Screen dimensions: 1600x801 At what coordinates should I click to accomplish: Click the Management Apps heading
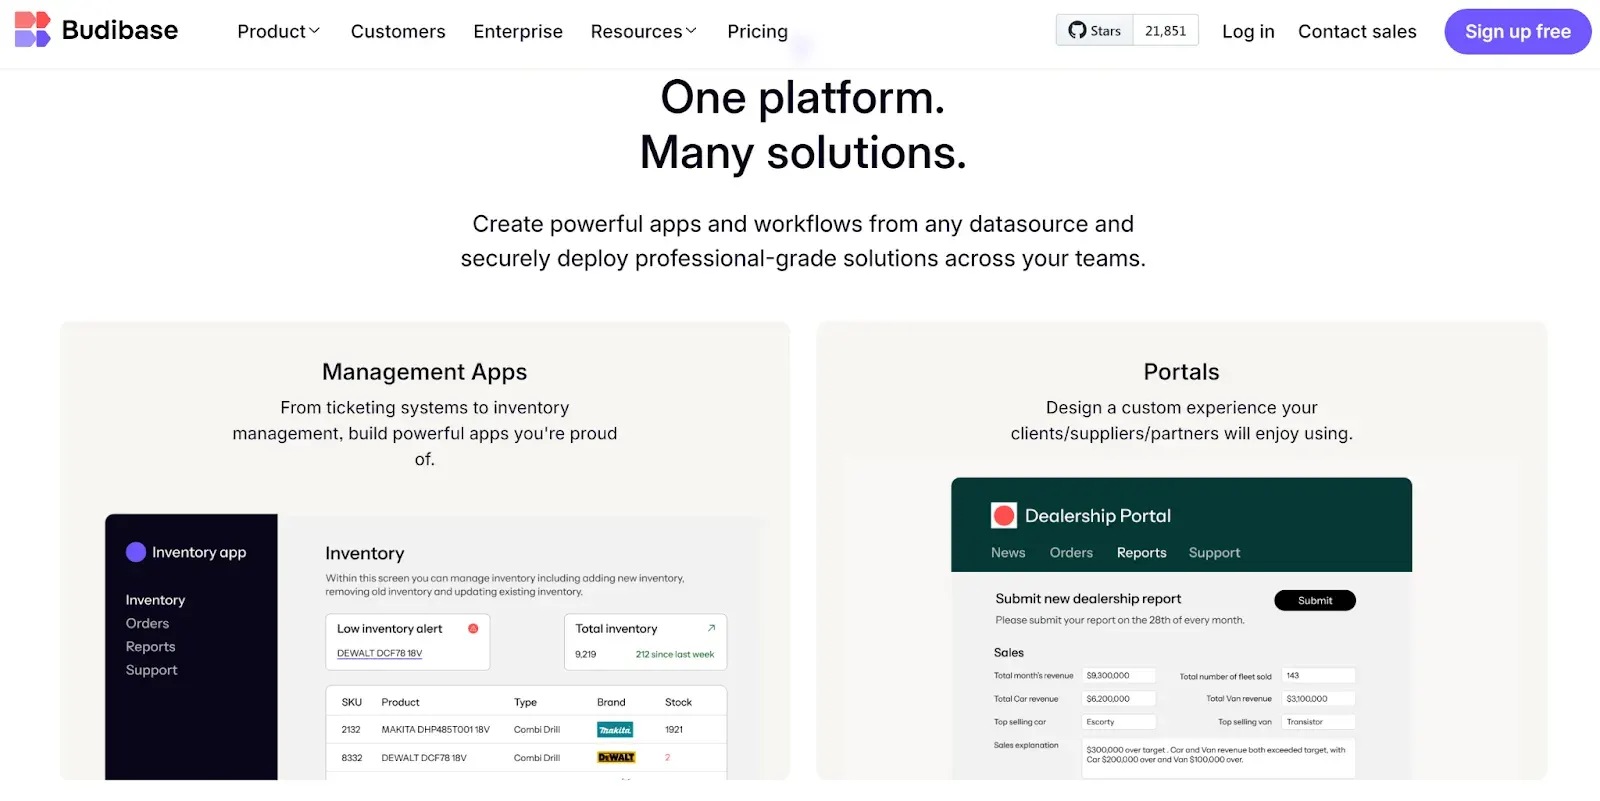pyautogui.click(x=425, y=372)
